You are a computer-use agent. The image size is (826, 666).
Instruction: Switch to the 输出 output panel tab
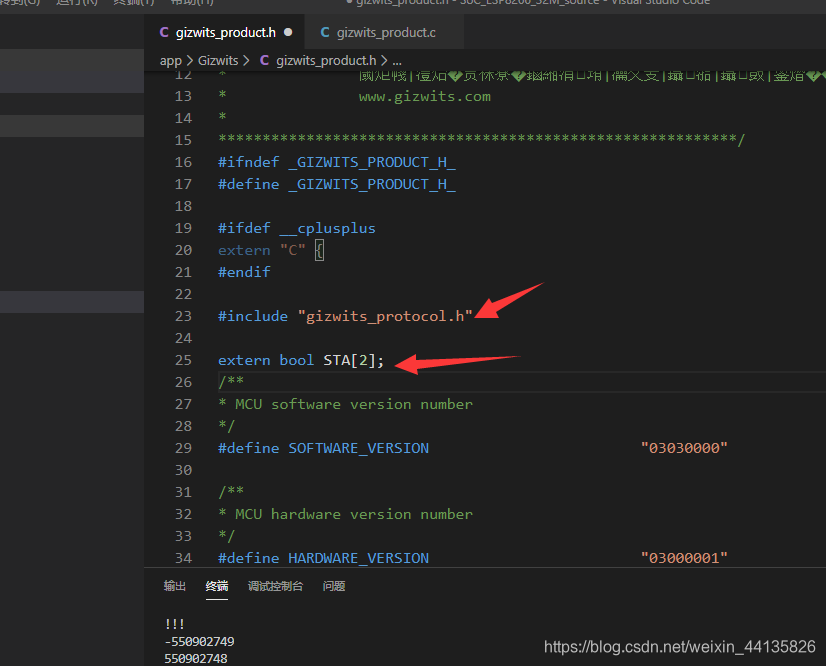[174, 586]
